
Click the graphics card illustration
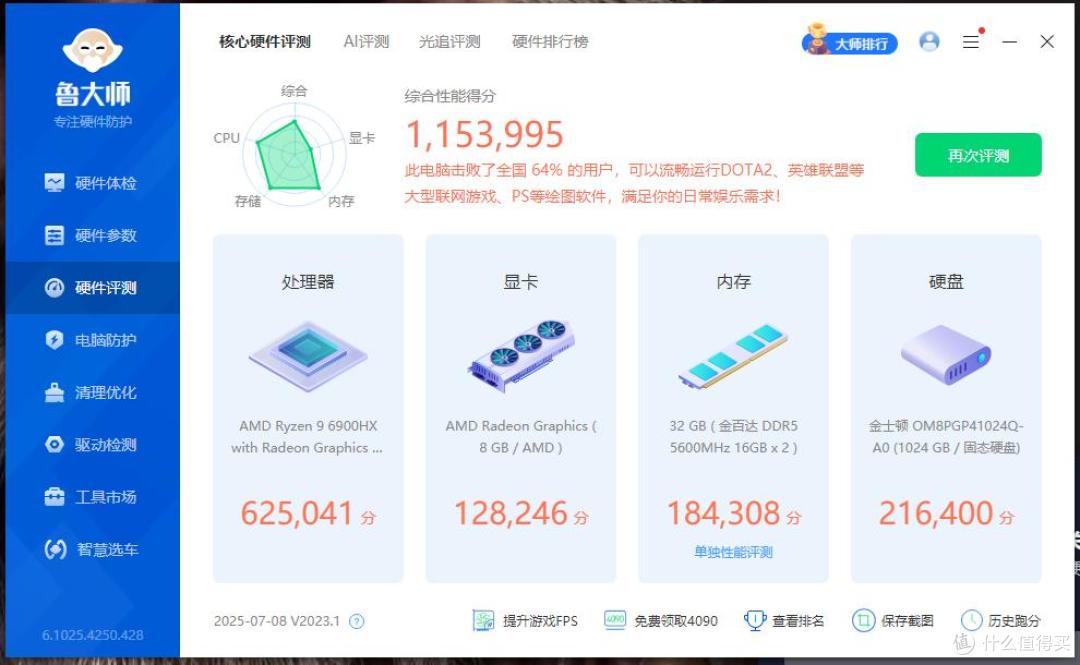pyautogui.click(x=521, y=354)
